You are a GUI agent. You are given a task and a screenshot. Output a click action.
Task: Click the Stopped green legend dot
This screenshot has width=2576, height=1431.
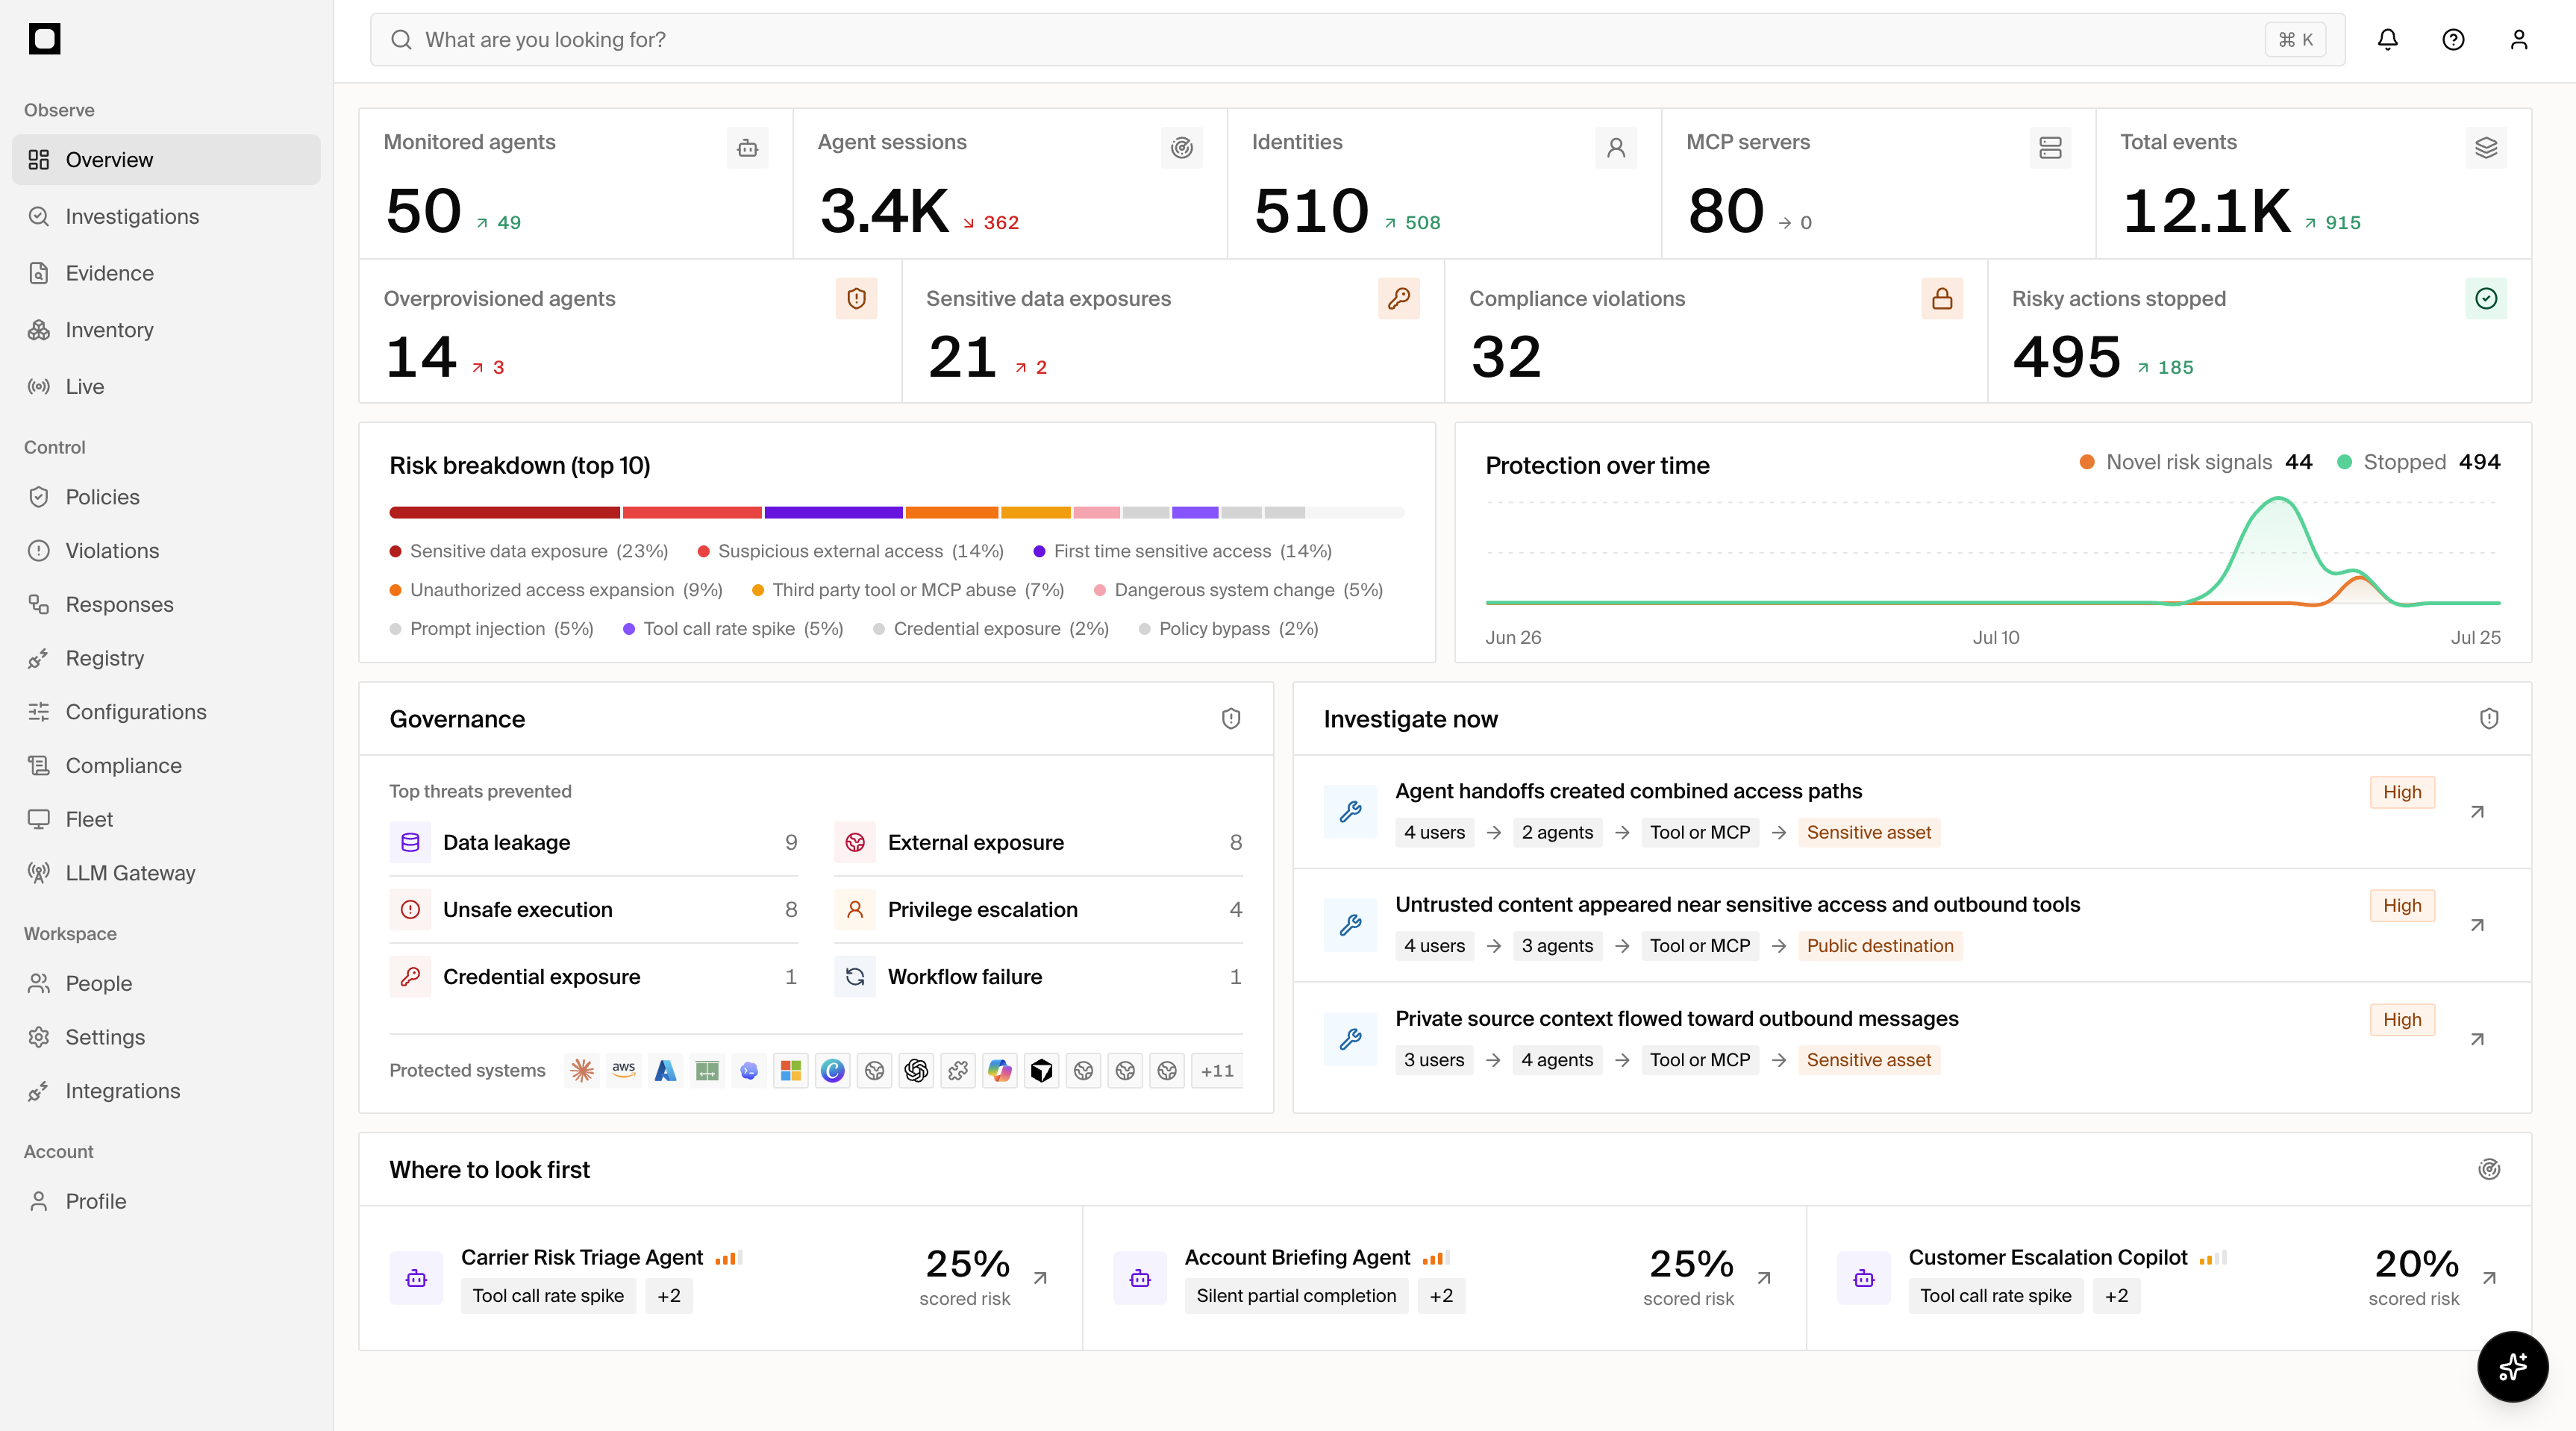pyautogui.click(x=2344, y=462)
